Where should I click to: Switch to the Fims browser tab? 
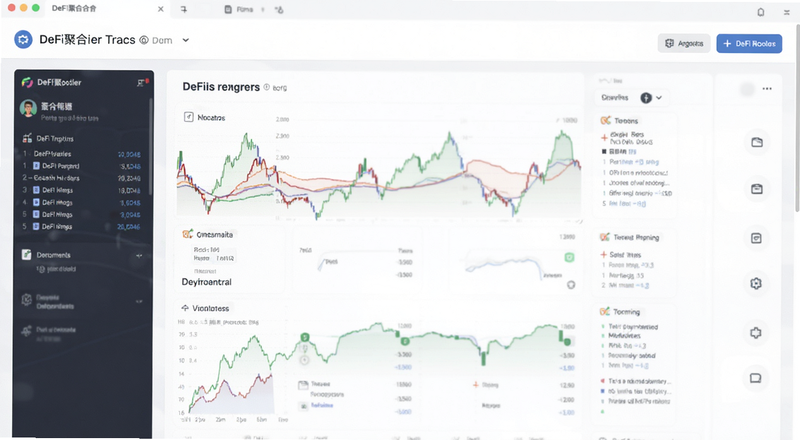tap(239, 9)
